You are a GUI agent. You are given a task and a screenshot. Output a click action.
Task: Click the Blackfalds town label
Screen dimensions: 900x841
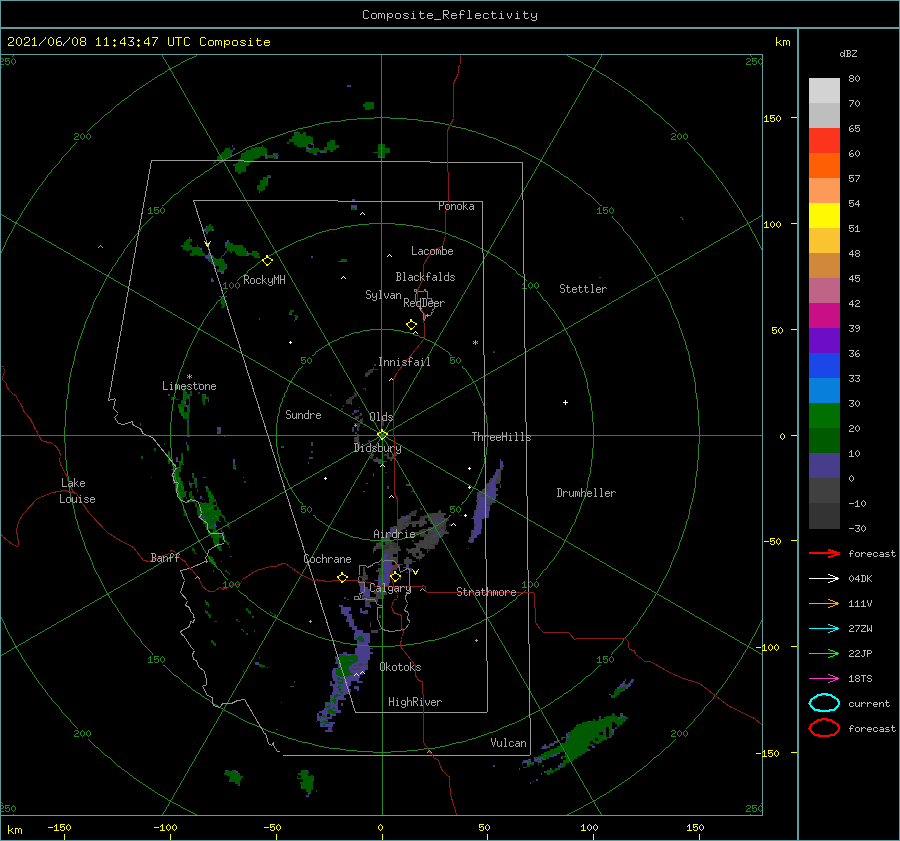click(425, 277)
